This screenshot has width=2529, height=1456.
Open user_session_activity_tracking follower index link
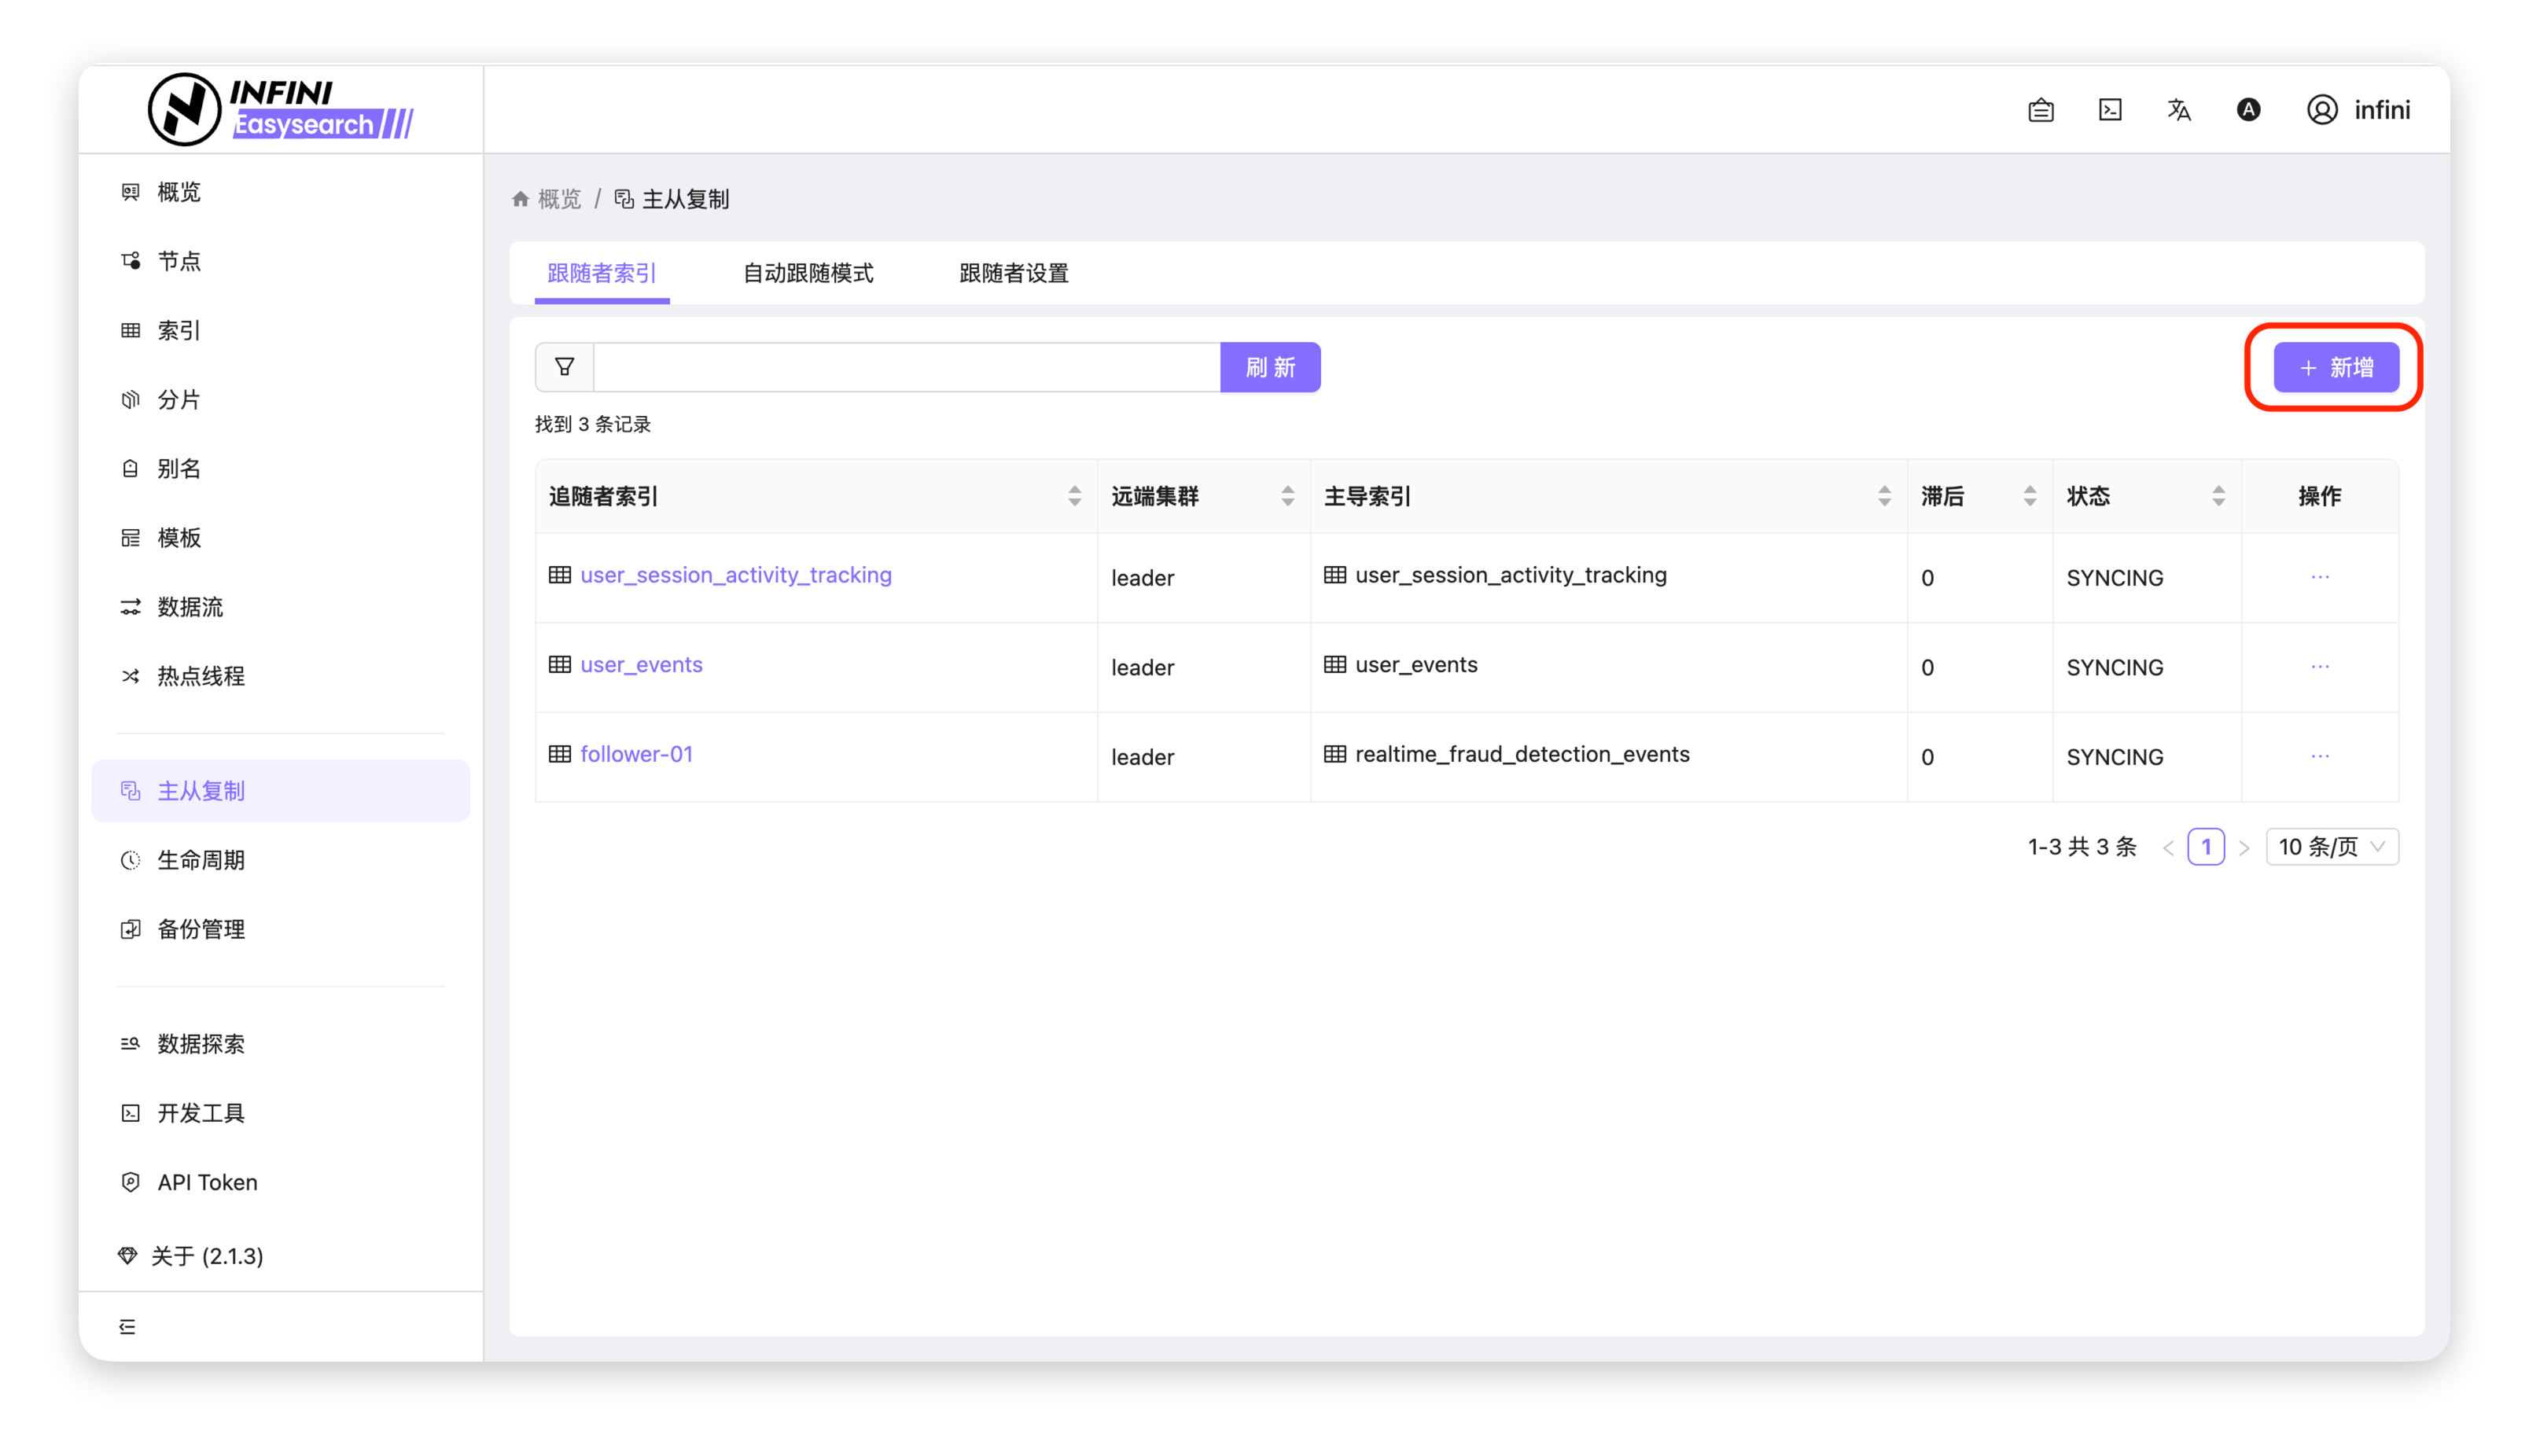tap(735, 575)
